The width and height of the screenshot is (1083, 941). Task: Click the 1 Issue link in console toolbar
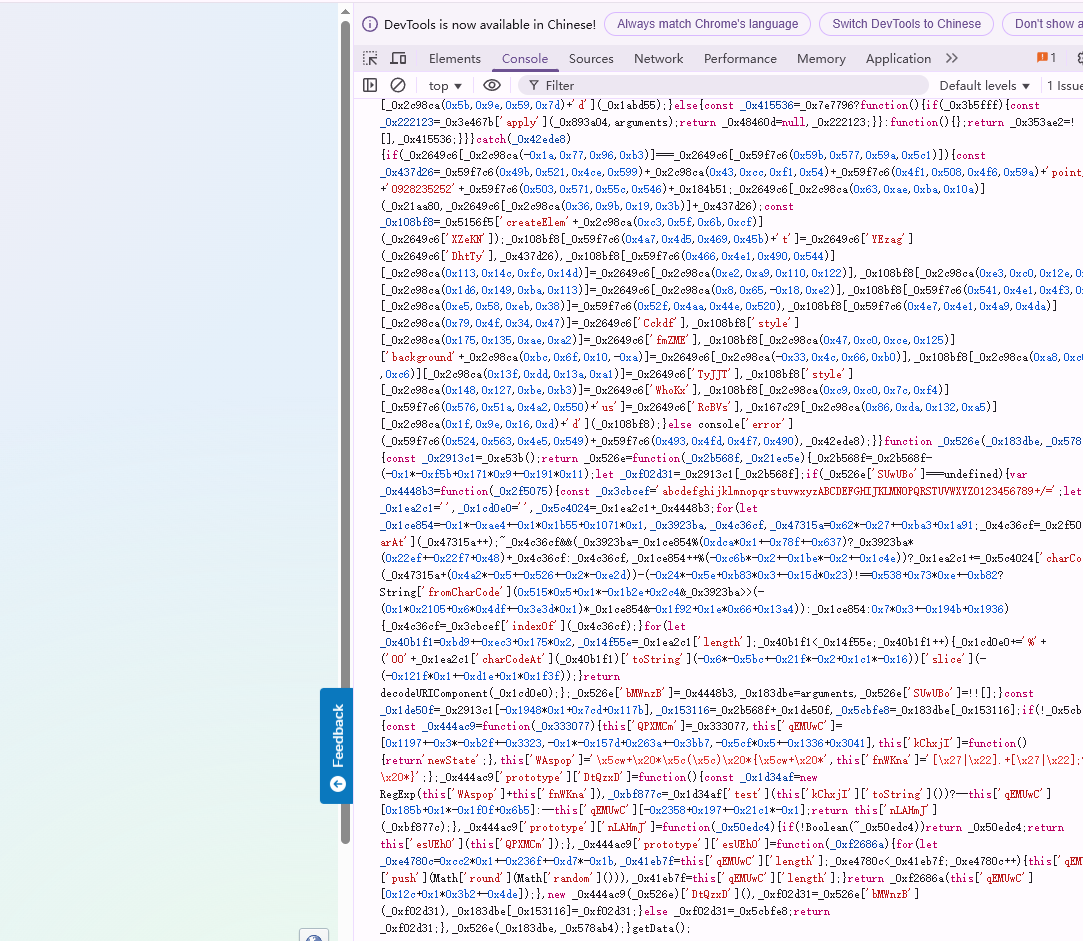[1064, 86]
